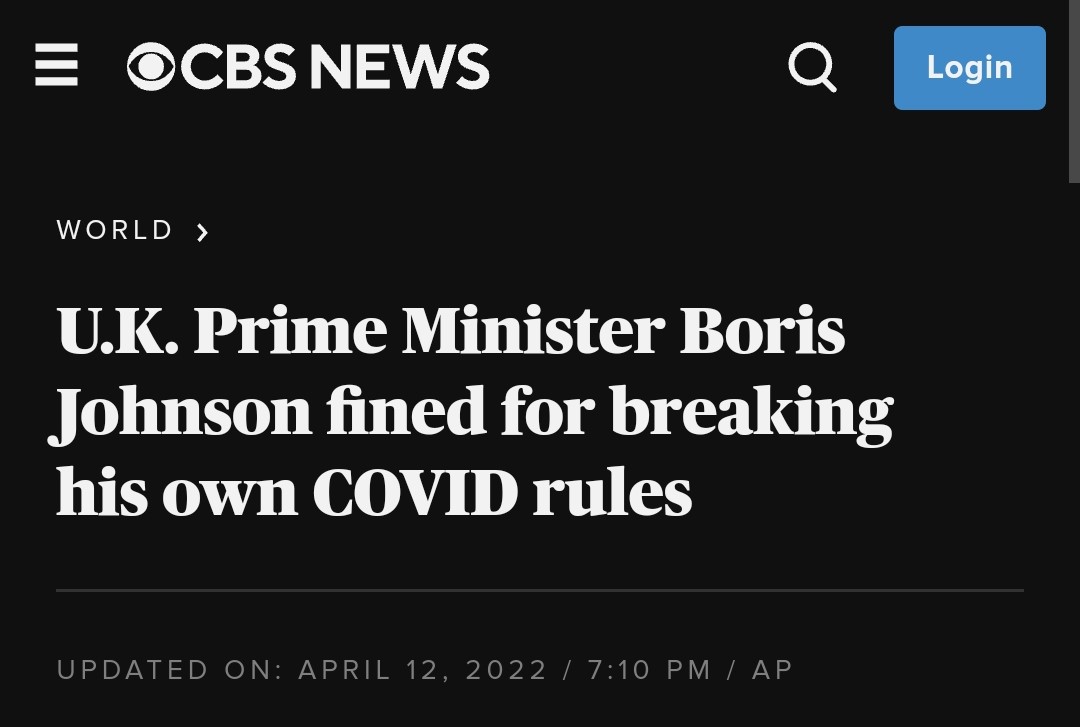1080x727 pixels.
Task: Open the WORLD section link
Action: click(114, 230)
